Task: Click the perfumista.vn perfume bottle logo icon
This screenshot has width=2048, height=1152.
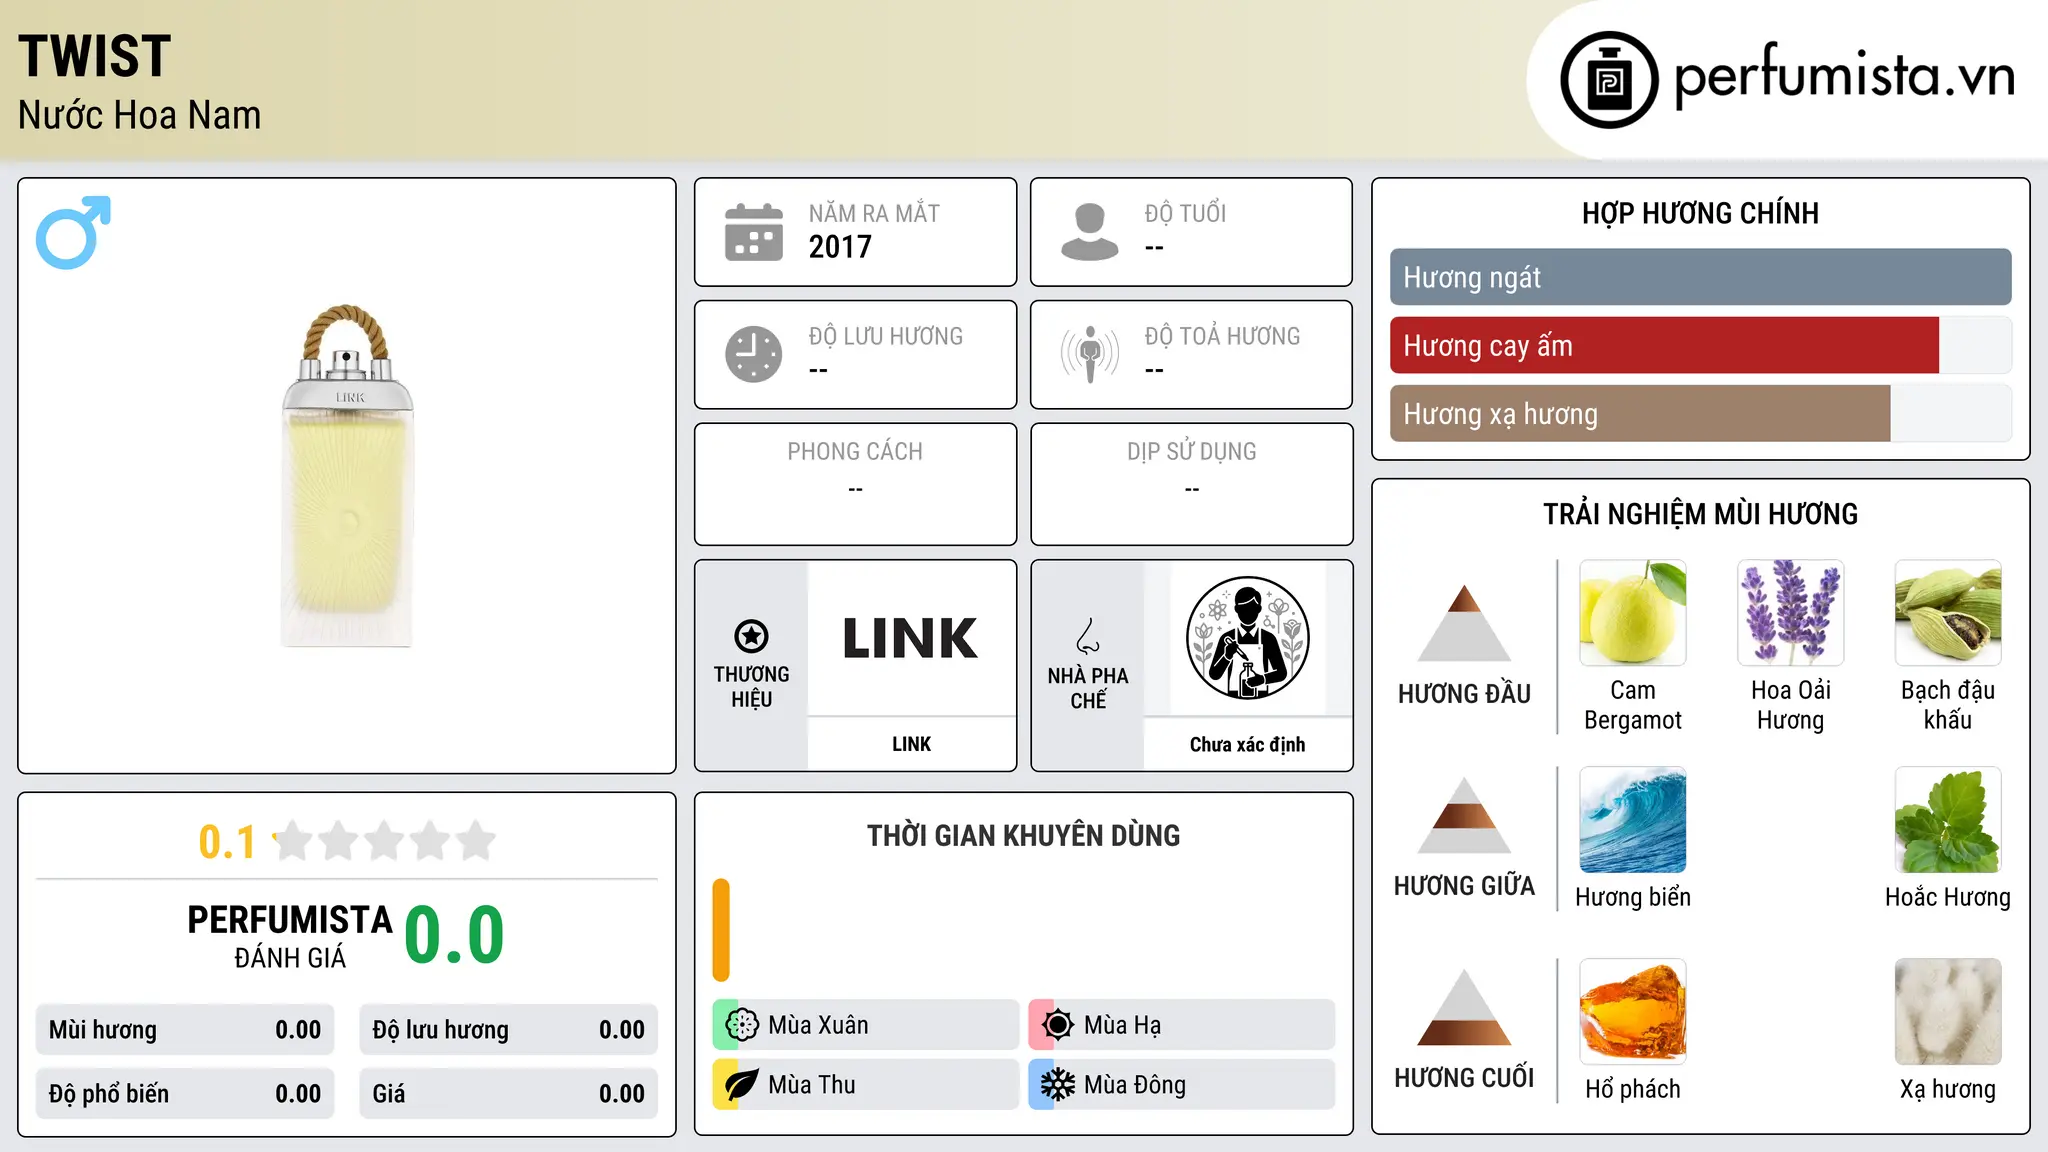Action: (1609, 80)
